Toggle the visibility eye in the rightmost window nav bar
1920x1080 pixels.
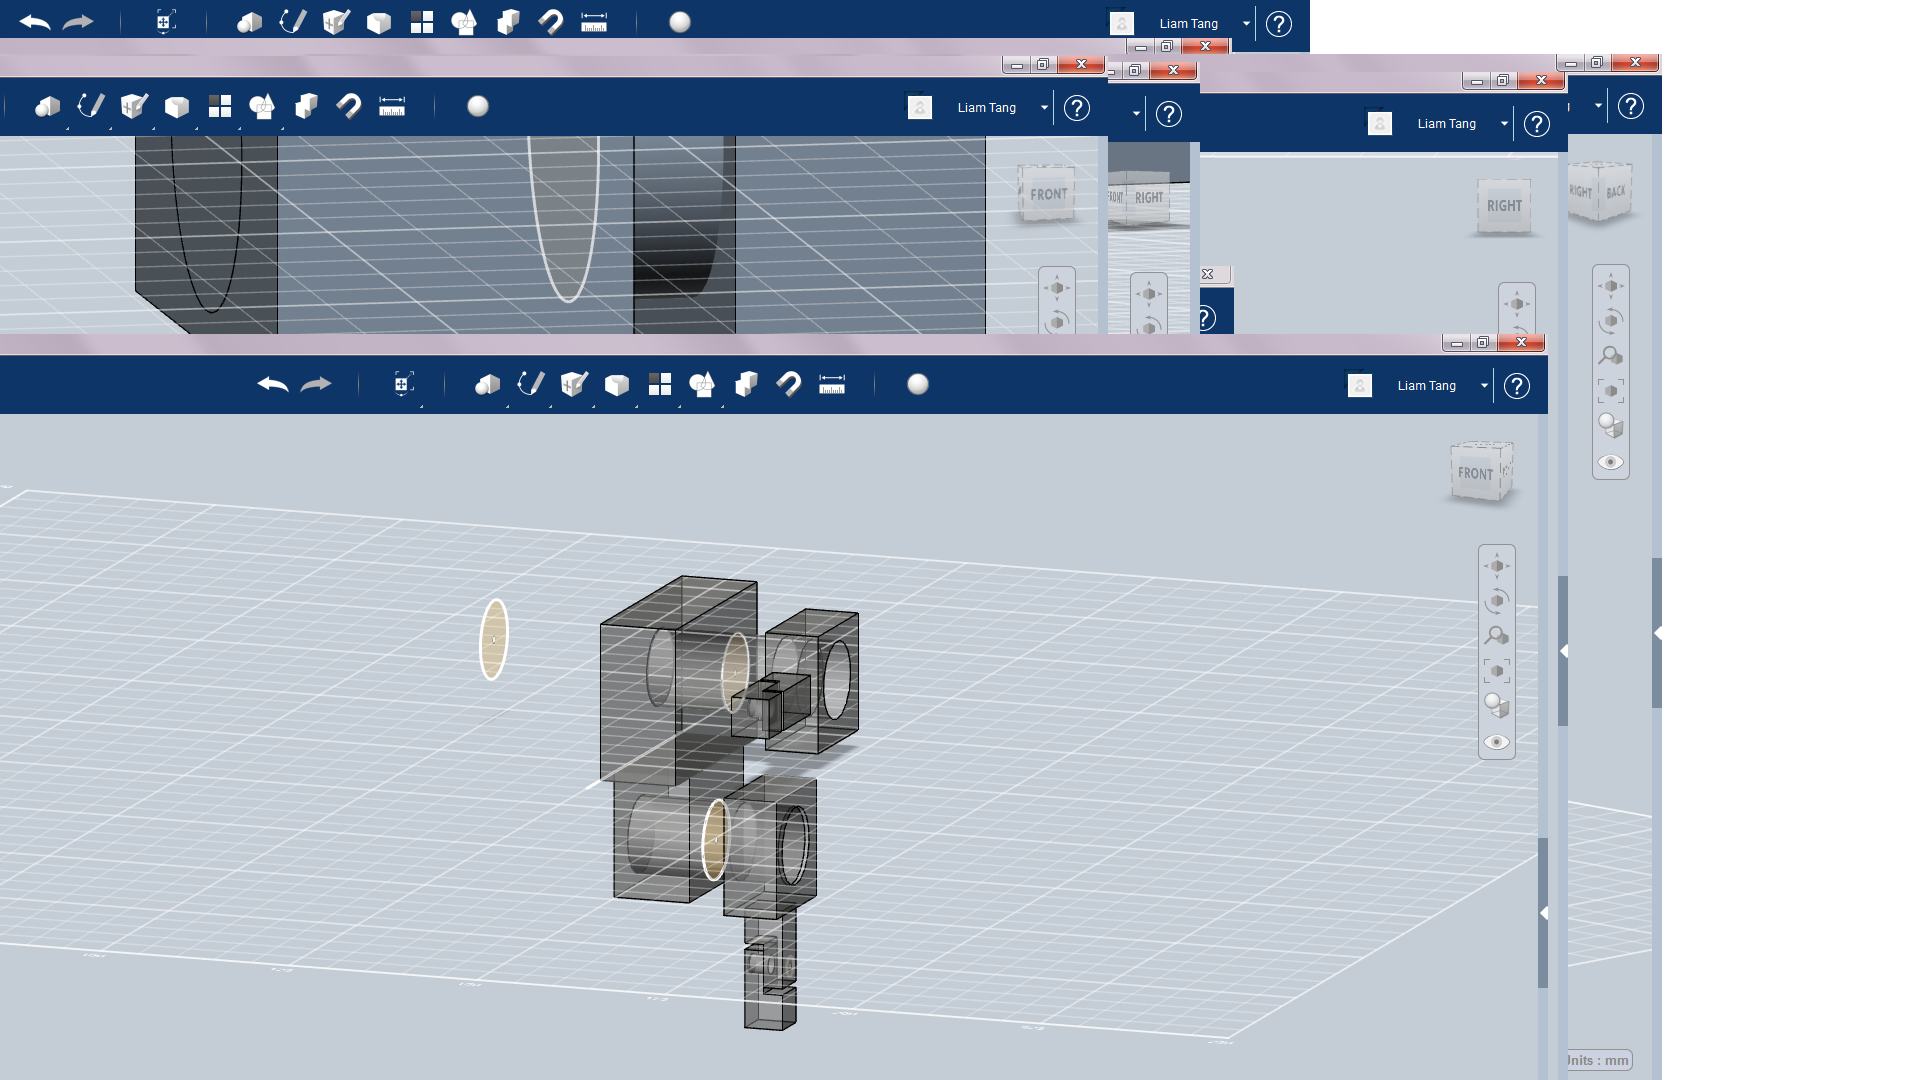pyautogui.click(x=1611, y=462)
